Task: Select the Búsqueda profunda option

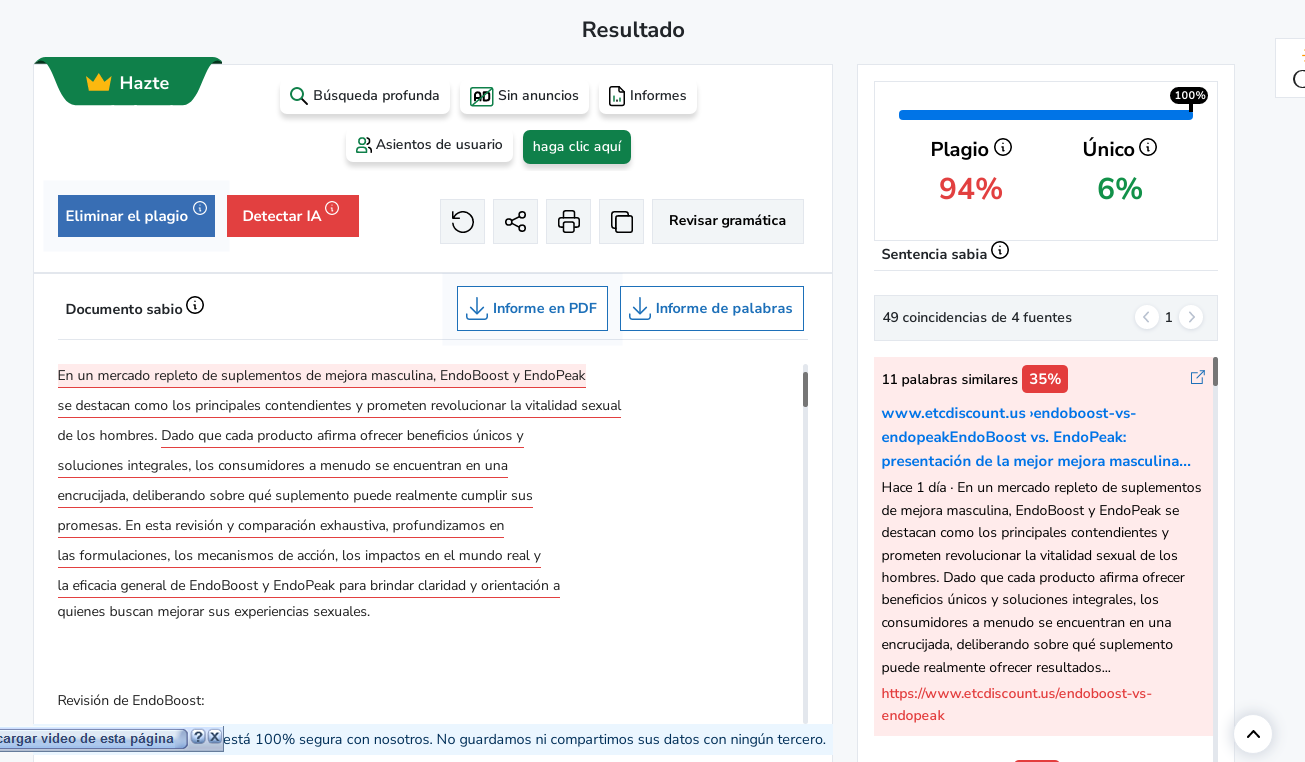Action: pos(365,96)
